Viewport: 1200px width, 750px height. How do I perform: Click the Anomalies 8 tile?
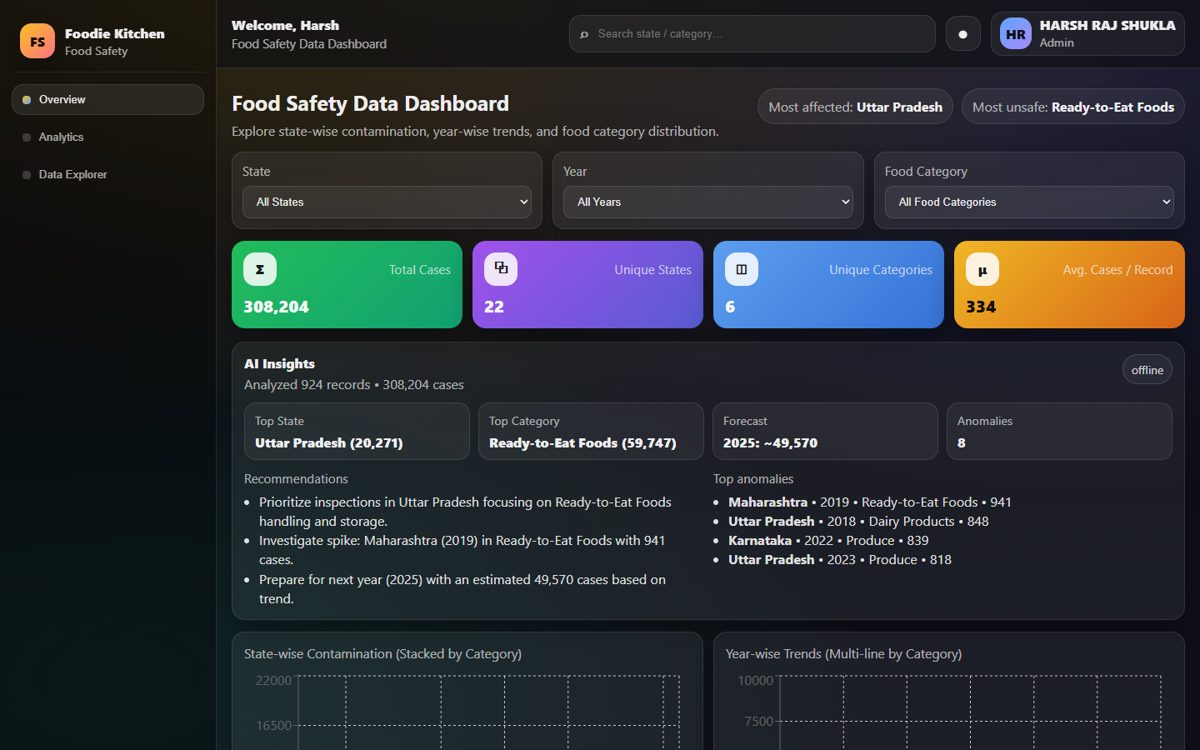tap(1059, 432)
